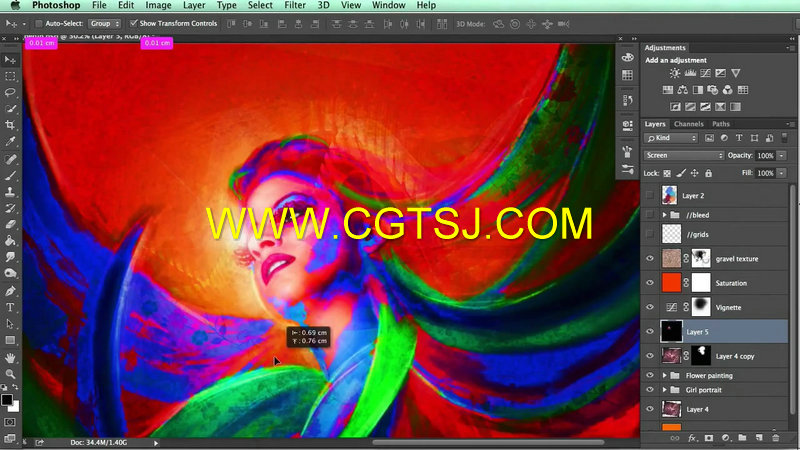Select the Zoom tool
Image resolution: width=800 pixels, height=450 pixels.
coord(10,374)
